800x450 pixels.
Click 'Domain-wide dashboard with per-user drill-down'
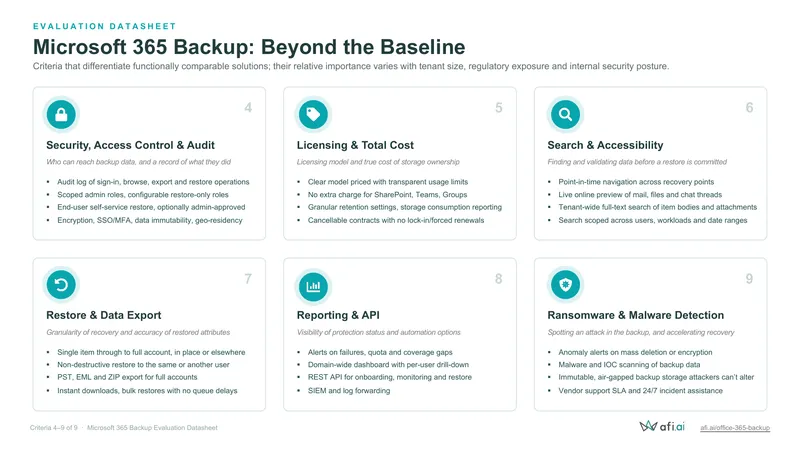(388, 365)
